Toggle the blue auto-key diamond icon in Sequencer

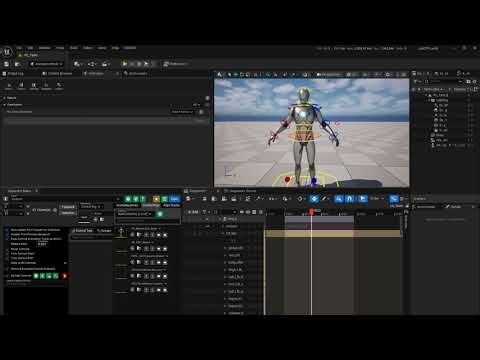click(x=314, y=199)
